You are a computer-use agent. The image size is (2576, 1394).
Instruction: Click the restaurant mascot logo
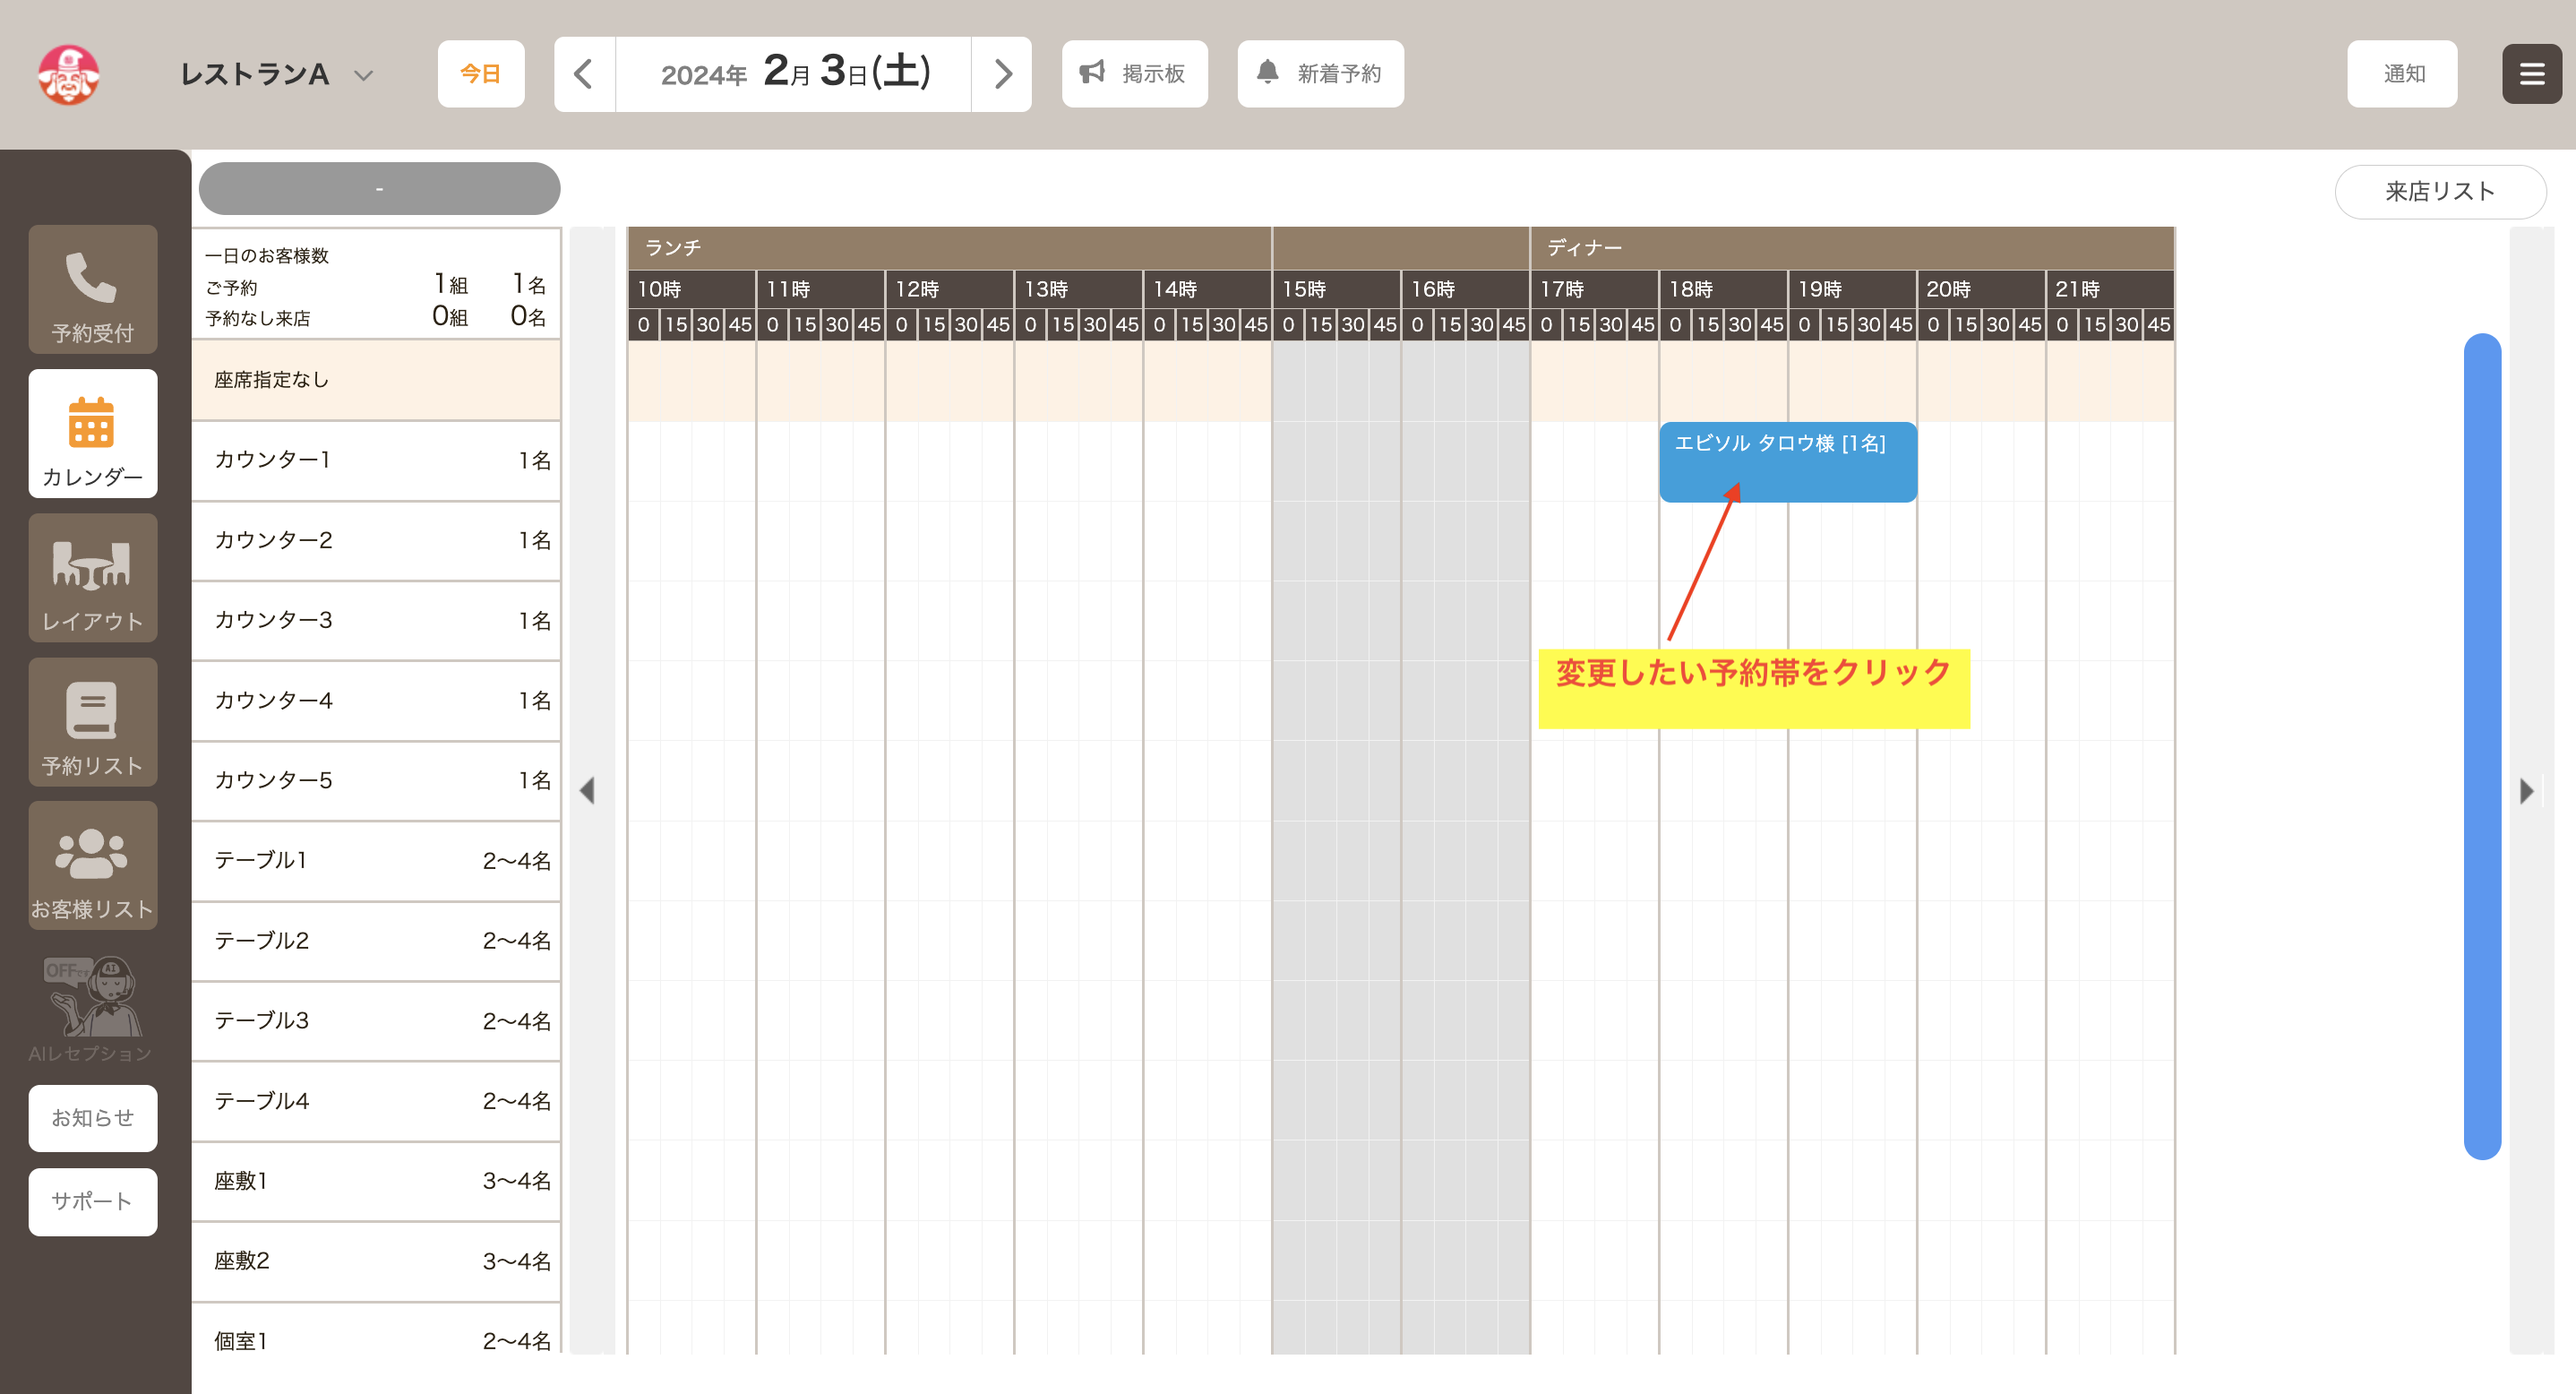click(68, 74)
